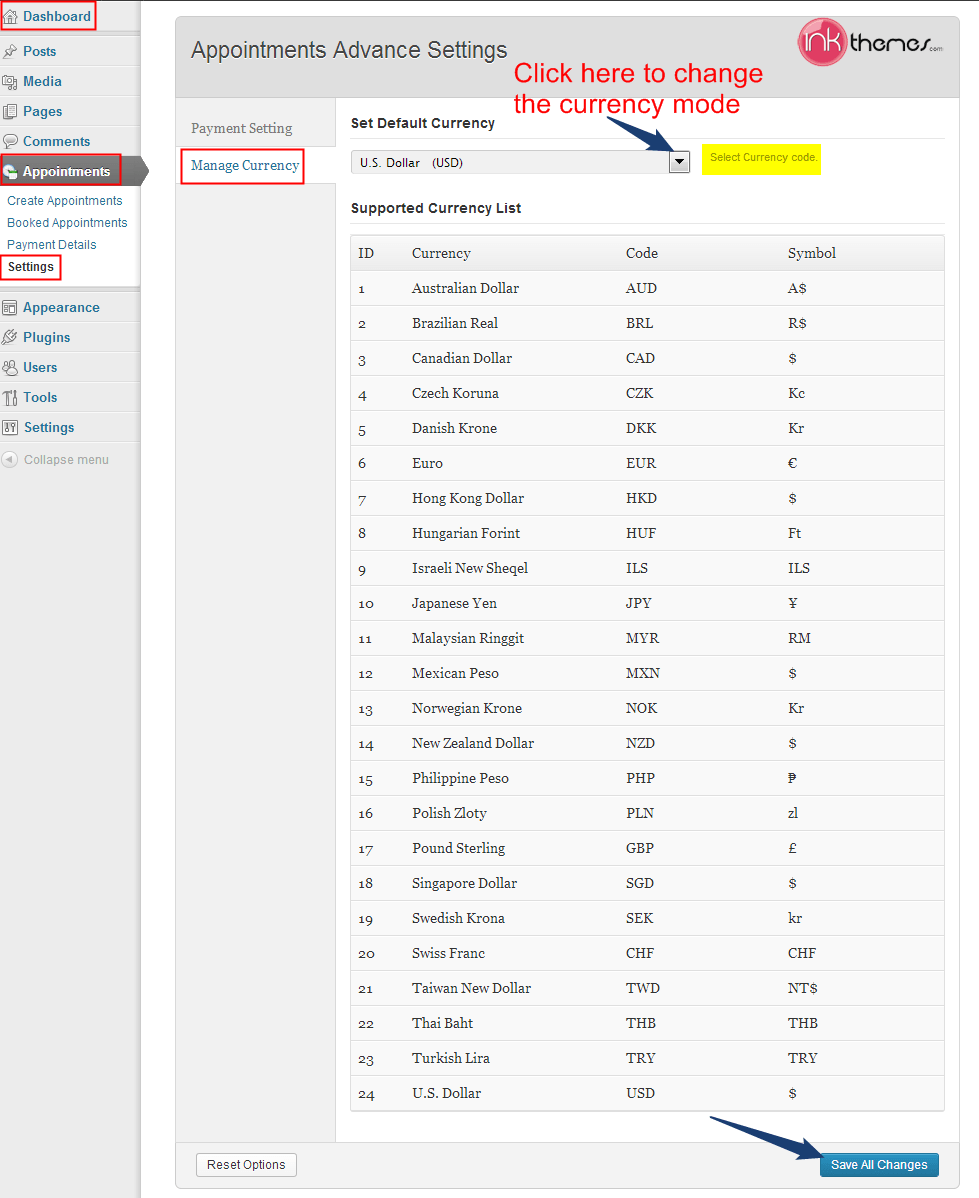This screenshot has width=979, height=1198.
Task: Click the Settings sliders icon
Action: point(10,428)
